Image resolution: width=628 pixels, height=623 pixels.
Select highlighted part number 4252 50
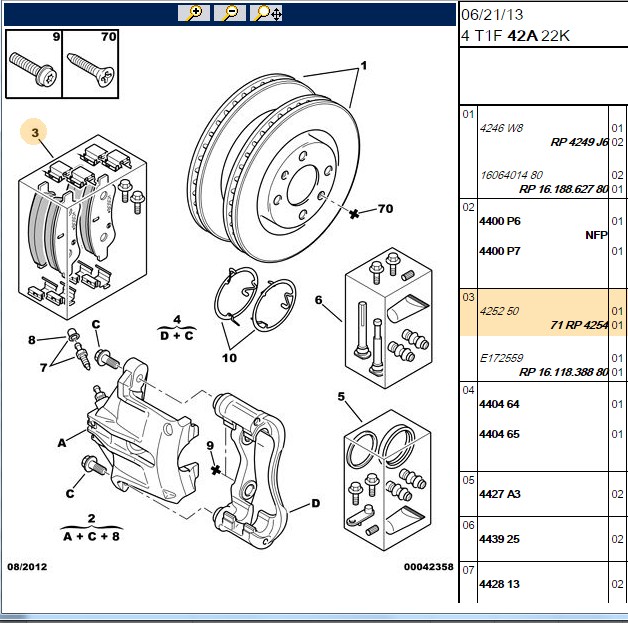click(499, 311)
